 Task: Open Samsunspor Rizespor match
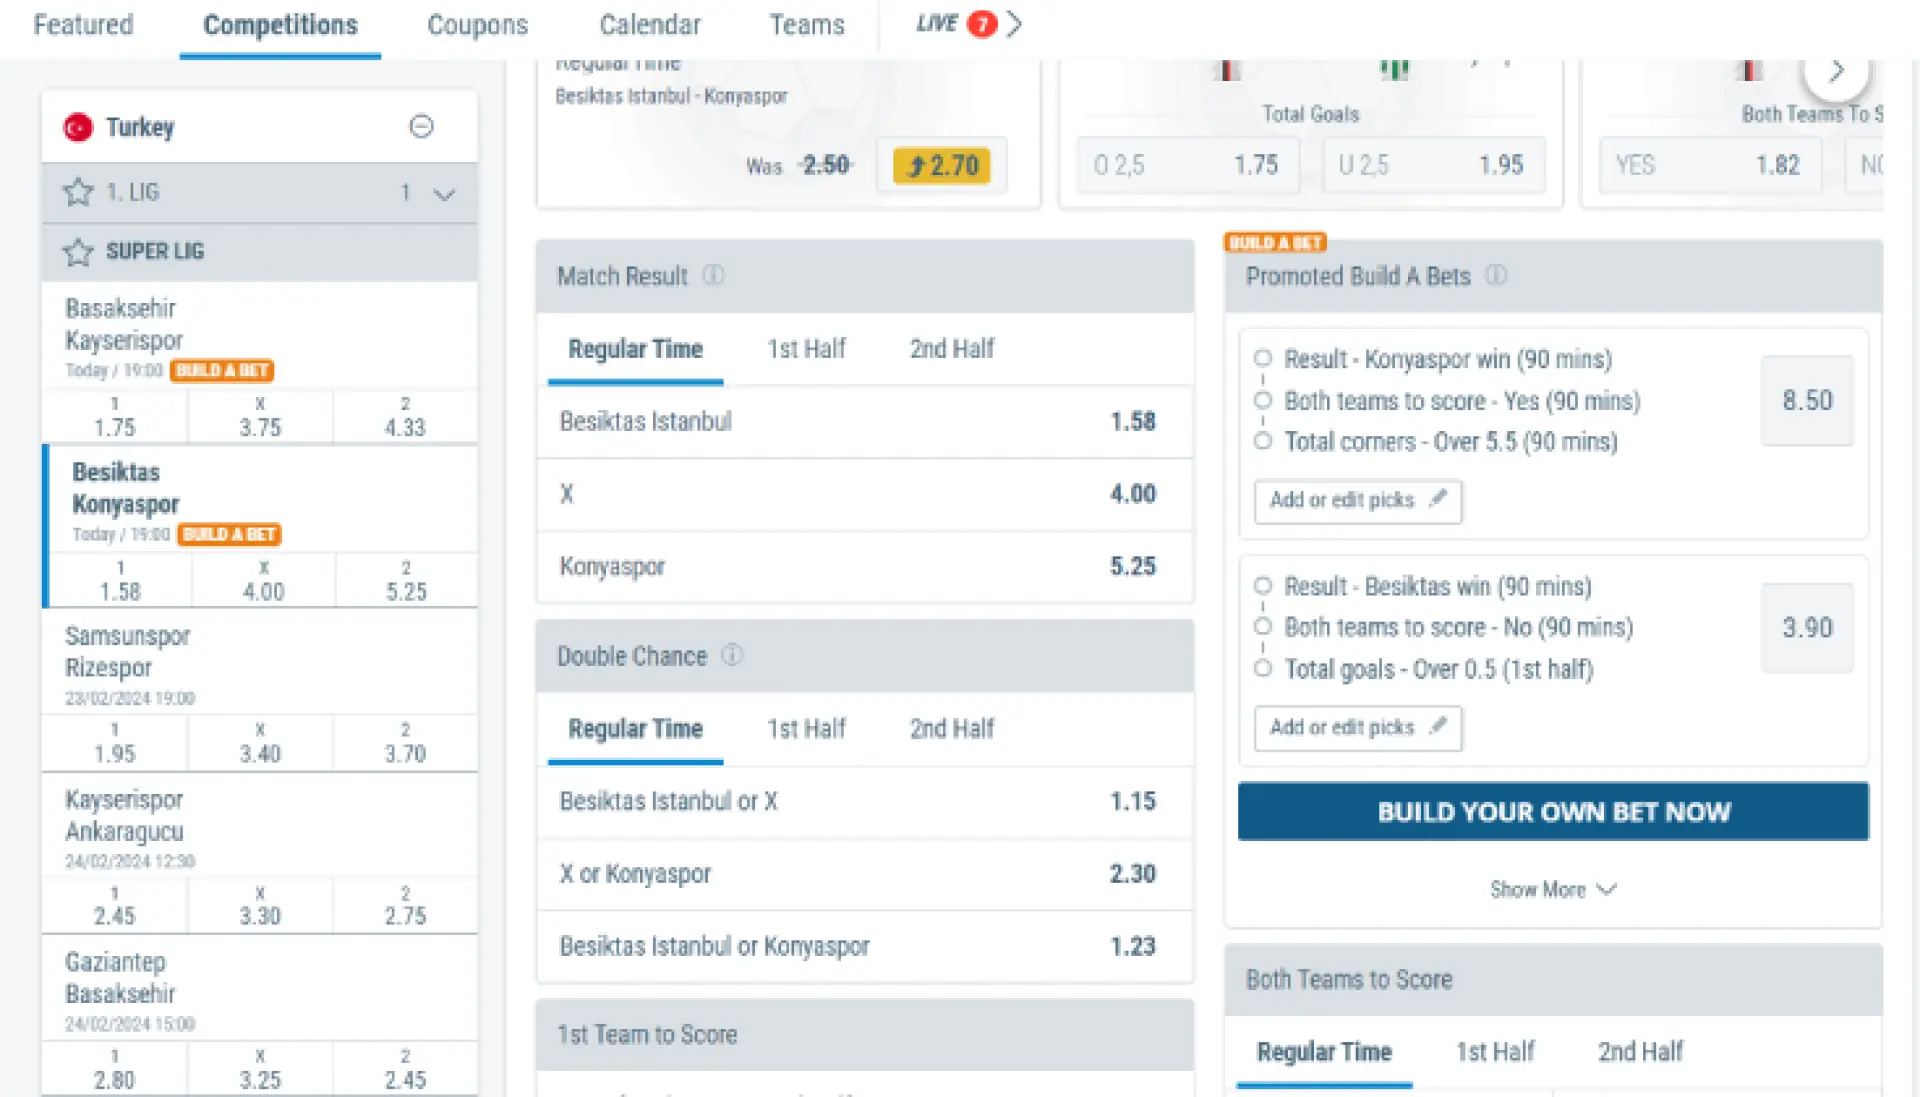coord(259,664)
